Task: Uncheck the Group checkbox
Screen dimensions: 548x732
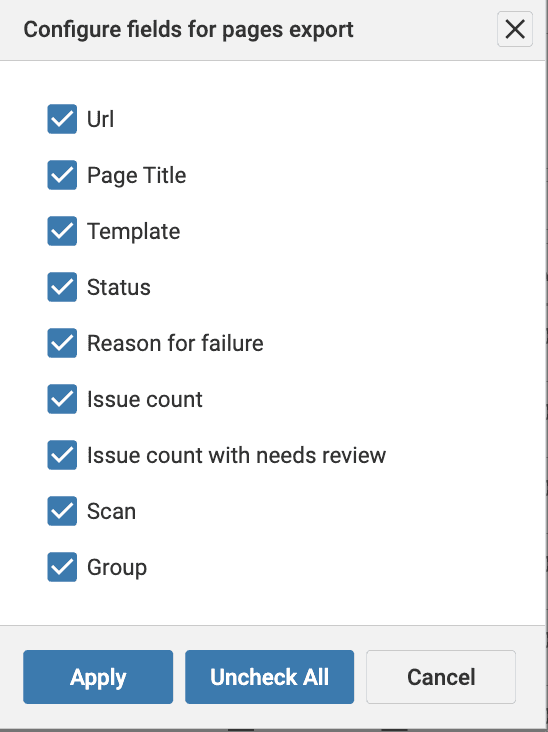Action: pyautogui.click(x=62, y=567)
